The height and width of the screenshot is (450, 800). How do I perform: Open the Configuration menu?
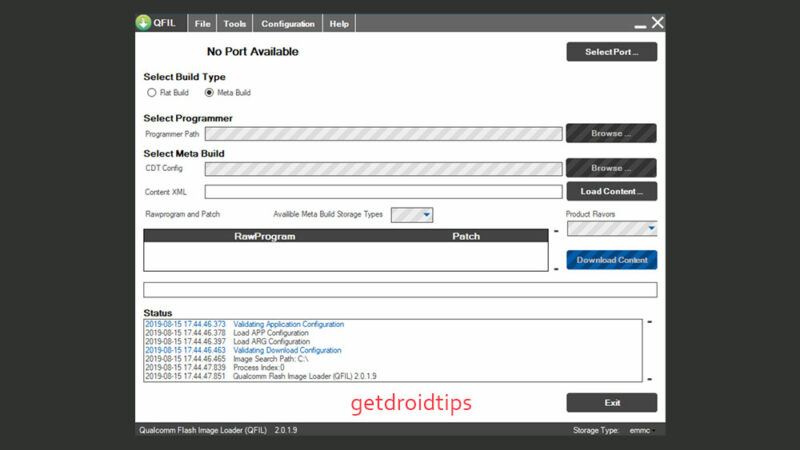click(x=288, y=23)
